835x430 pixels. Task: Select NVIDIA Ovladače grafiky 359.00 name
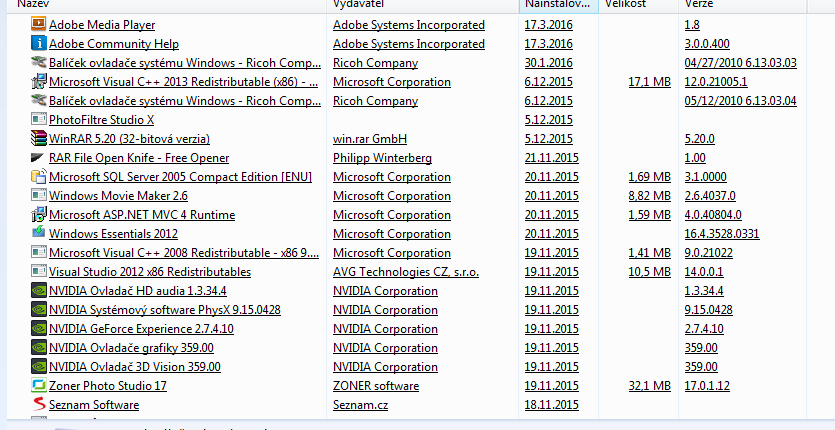[132, 348]
